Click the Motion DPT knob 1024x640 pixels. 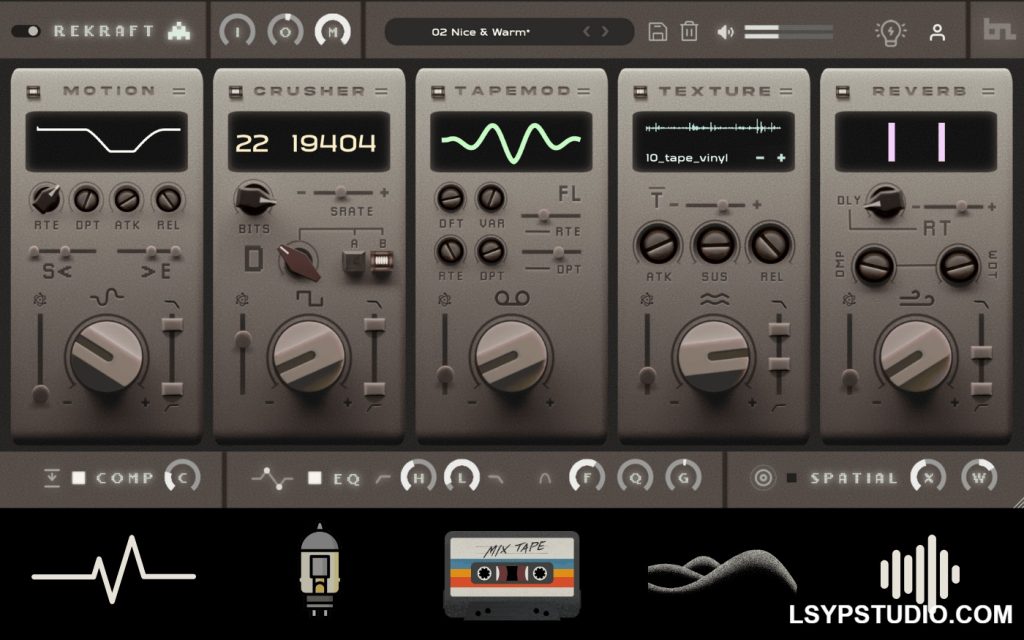point(87,199)
